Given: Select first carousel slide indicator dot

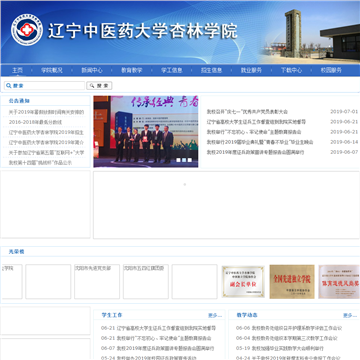Looking at the screenshot, I should click(x=178, y=160).
